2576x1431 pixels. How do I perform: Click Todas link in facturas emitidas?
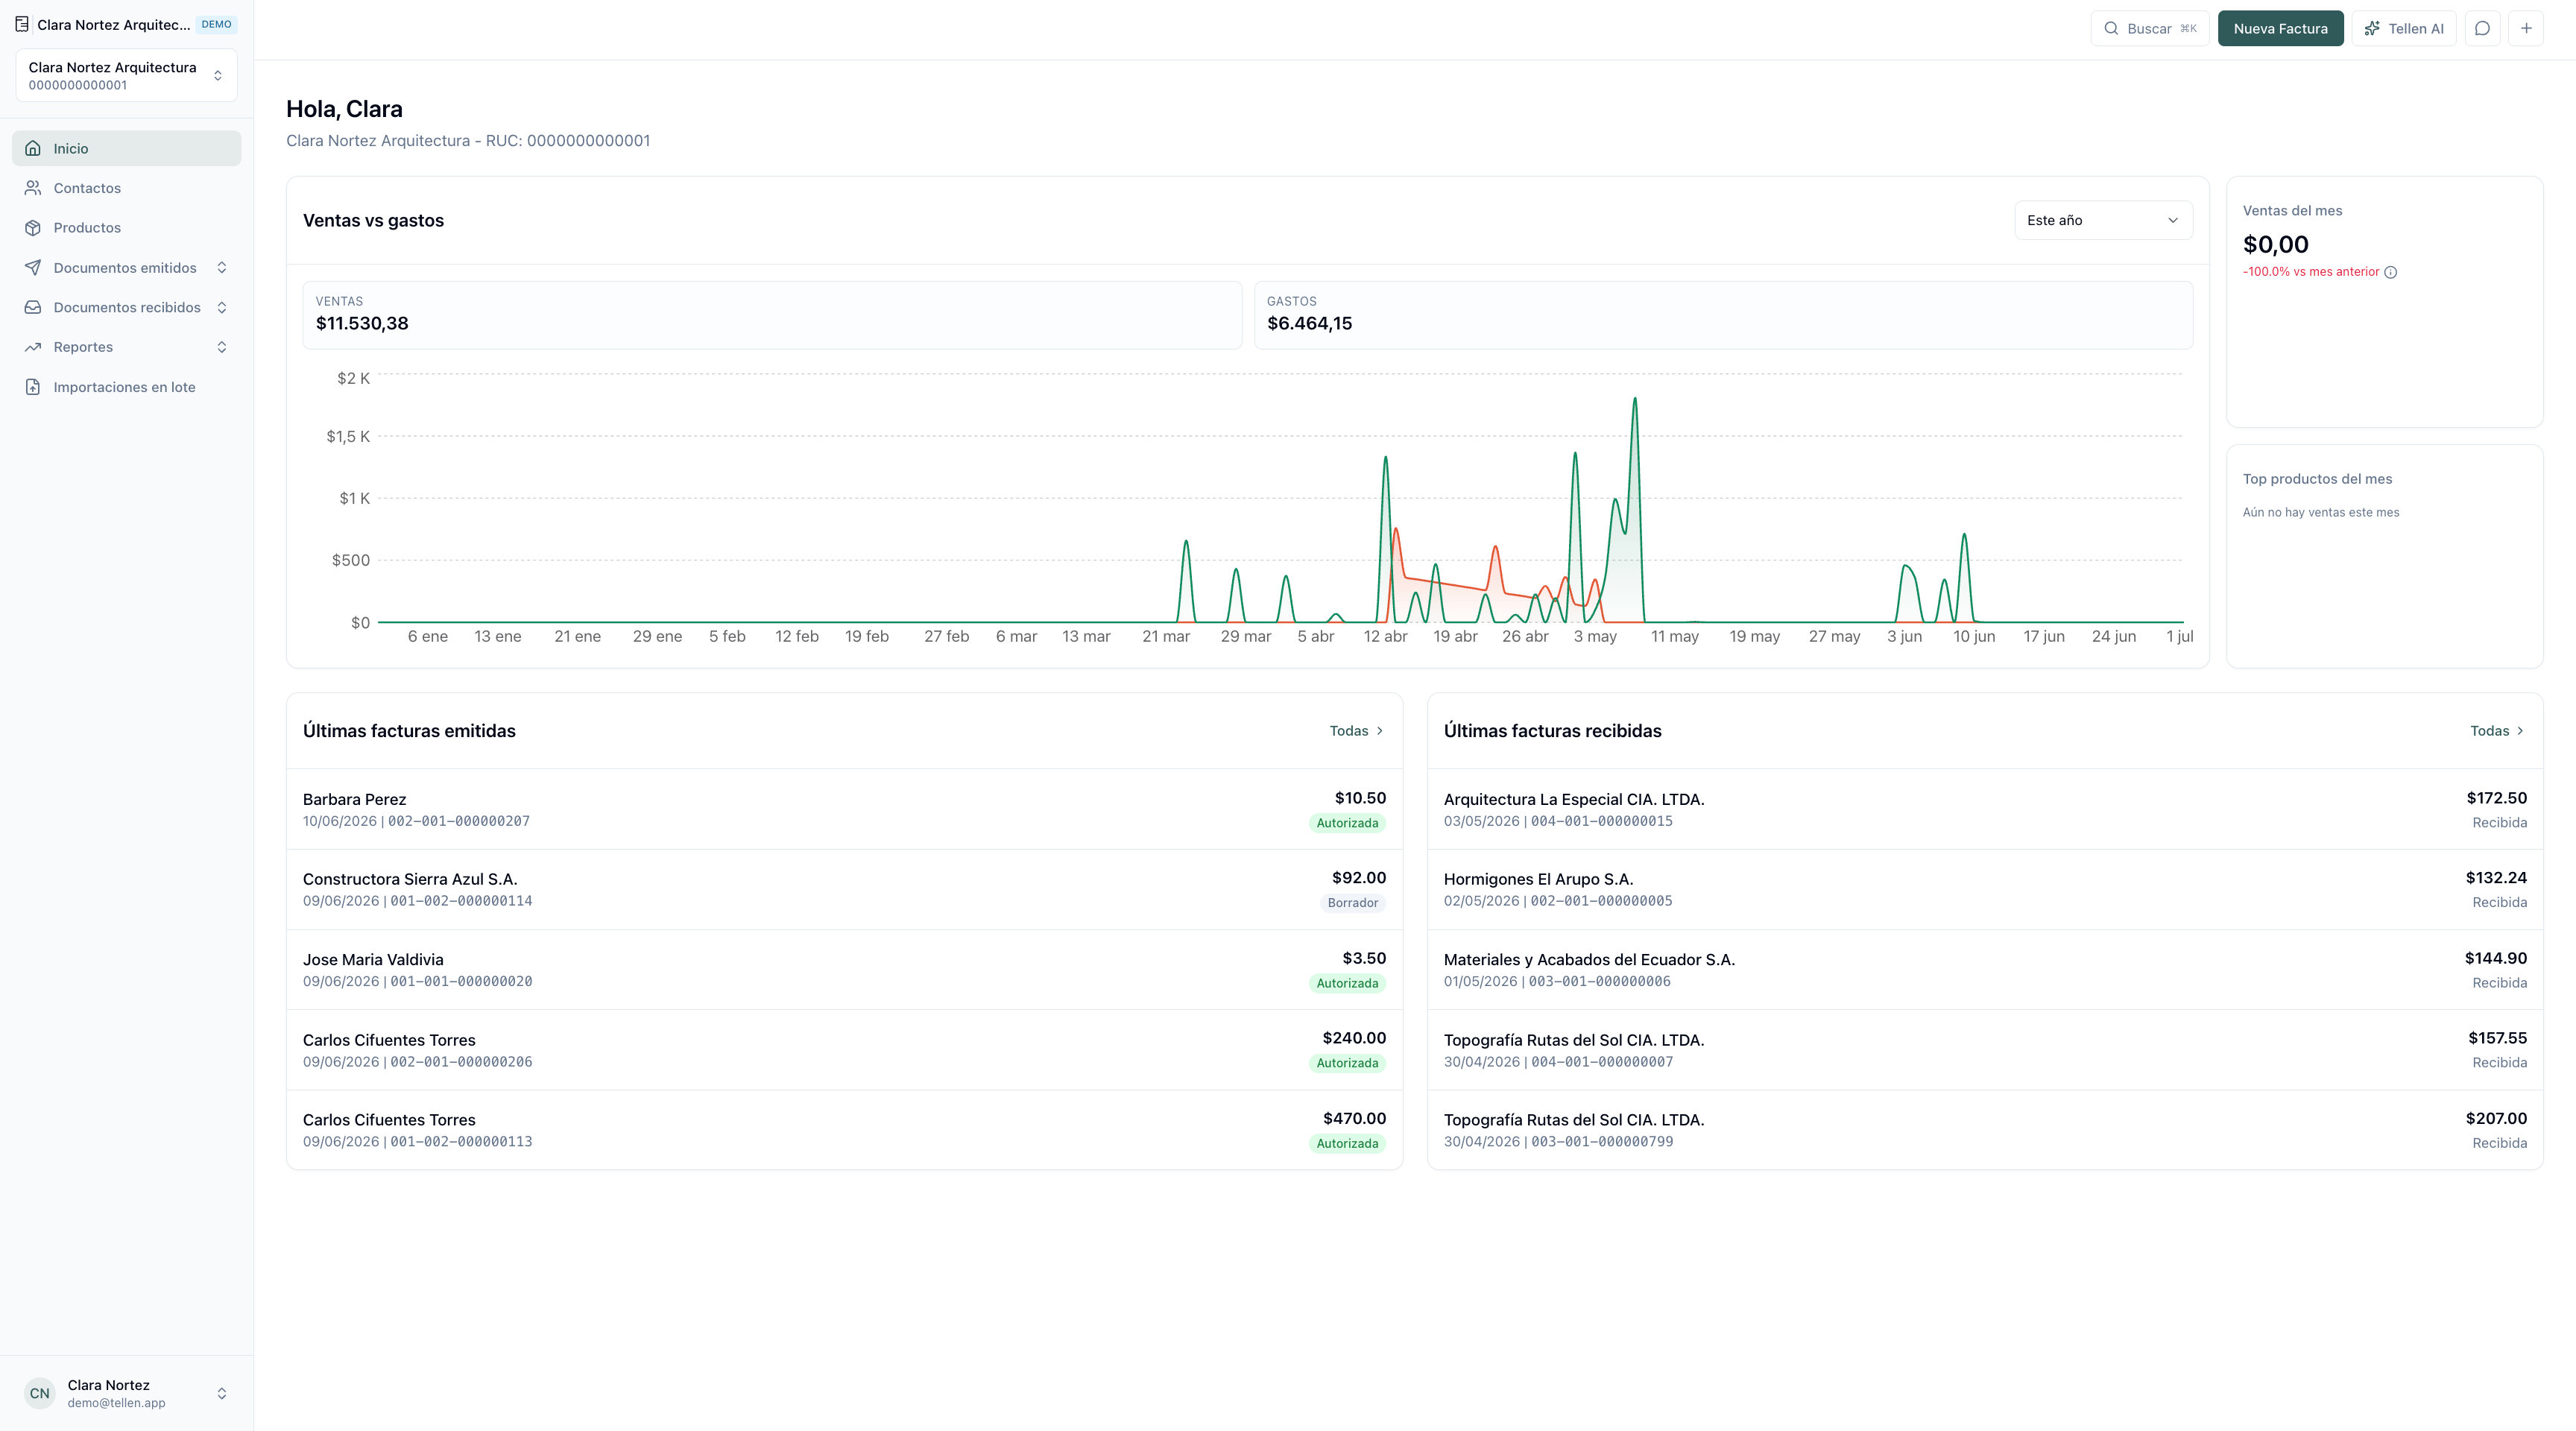[1356, 731]
